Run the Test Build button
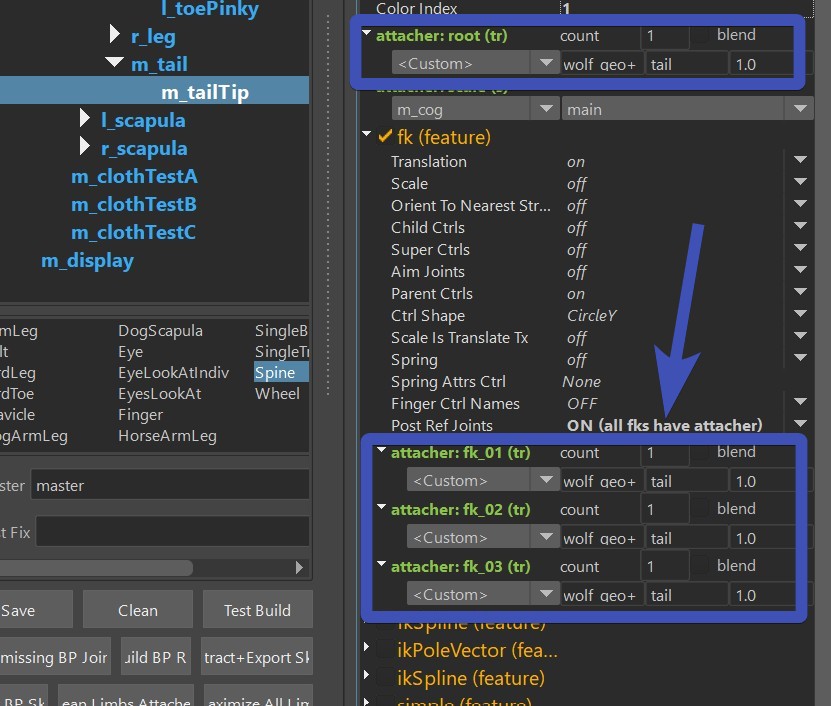831x706 pixels. point(258,610)
